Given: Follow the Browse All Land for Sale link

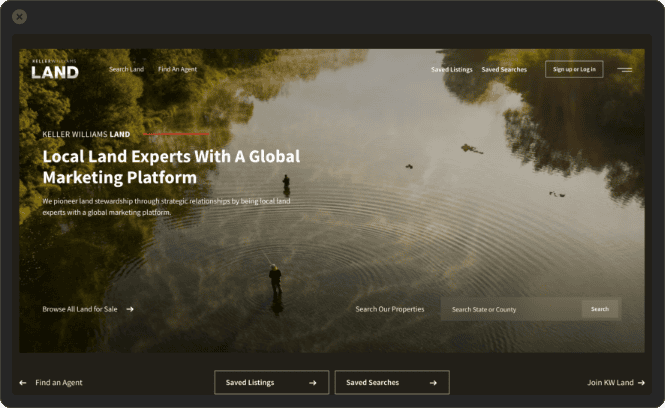Looking at the screenshot, I should (x=79, y=309).
